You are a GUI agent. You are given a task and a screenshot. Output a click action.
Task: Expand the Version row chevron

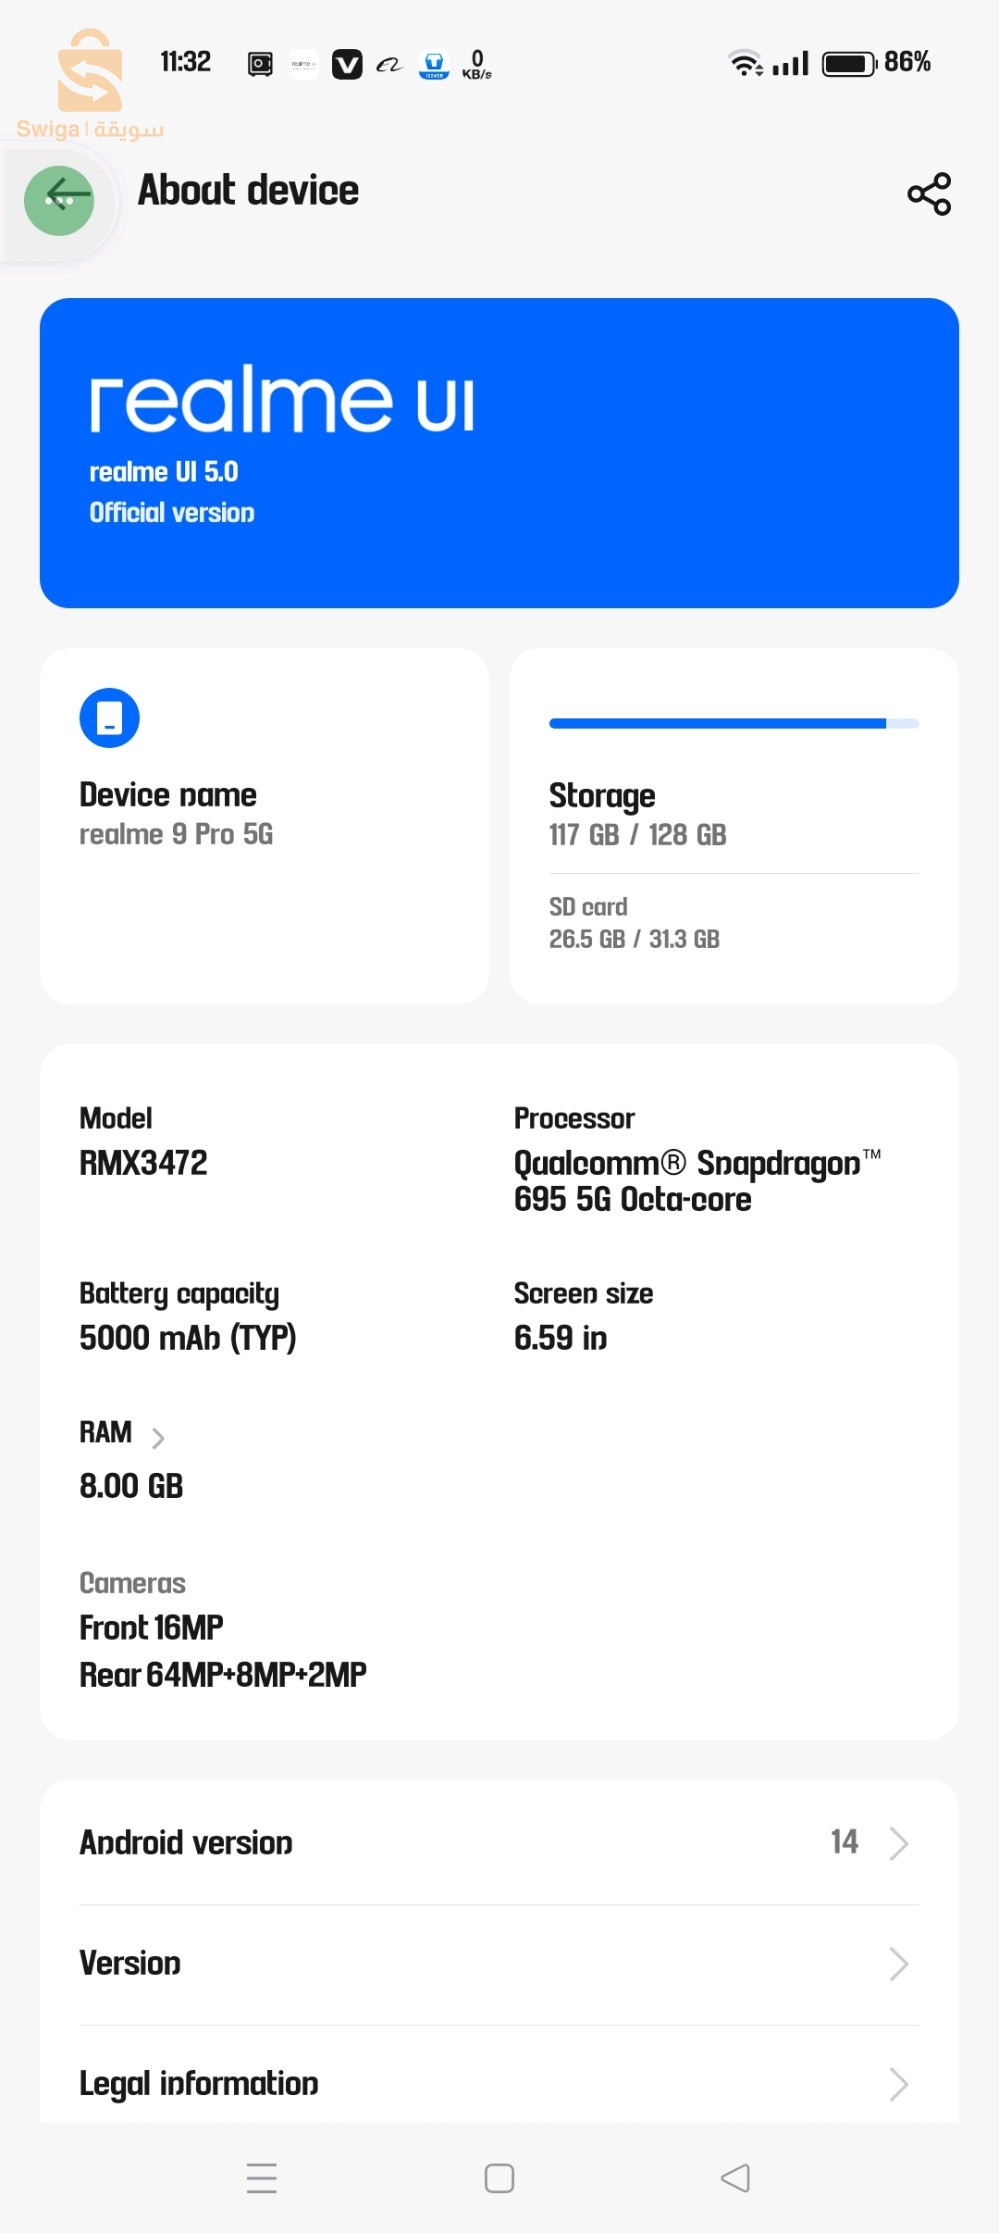coord(898,1964)
